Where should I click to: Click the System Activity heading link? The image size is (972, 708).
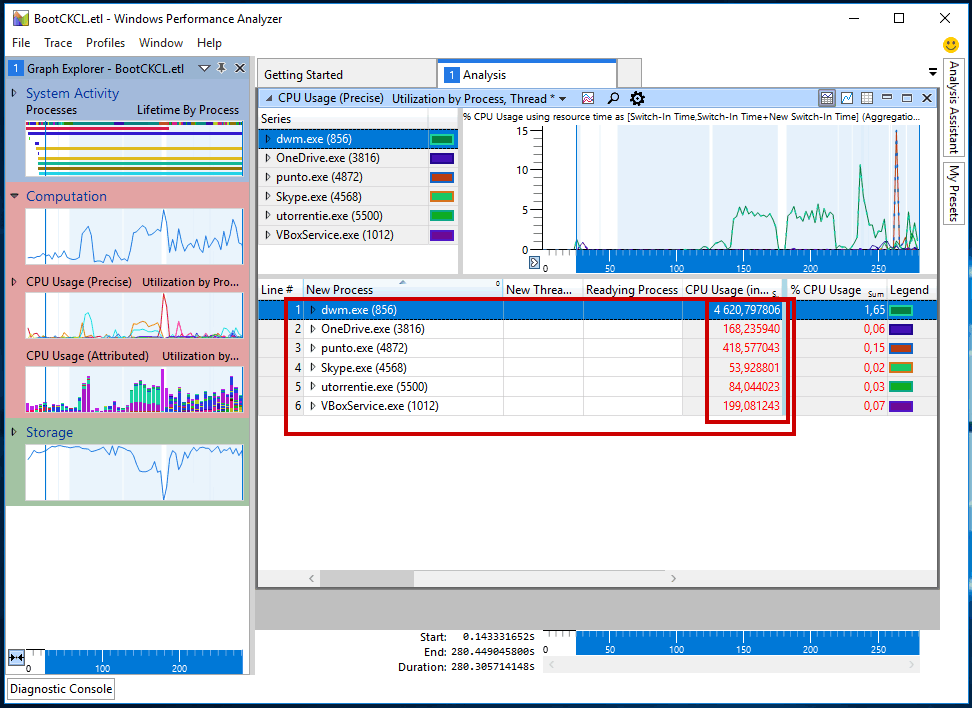pyautogui.click(x=73, y=93)
